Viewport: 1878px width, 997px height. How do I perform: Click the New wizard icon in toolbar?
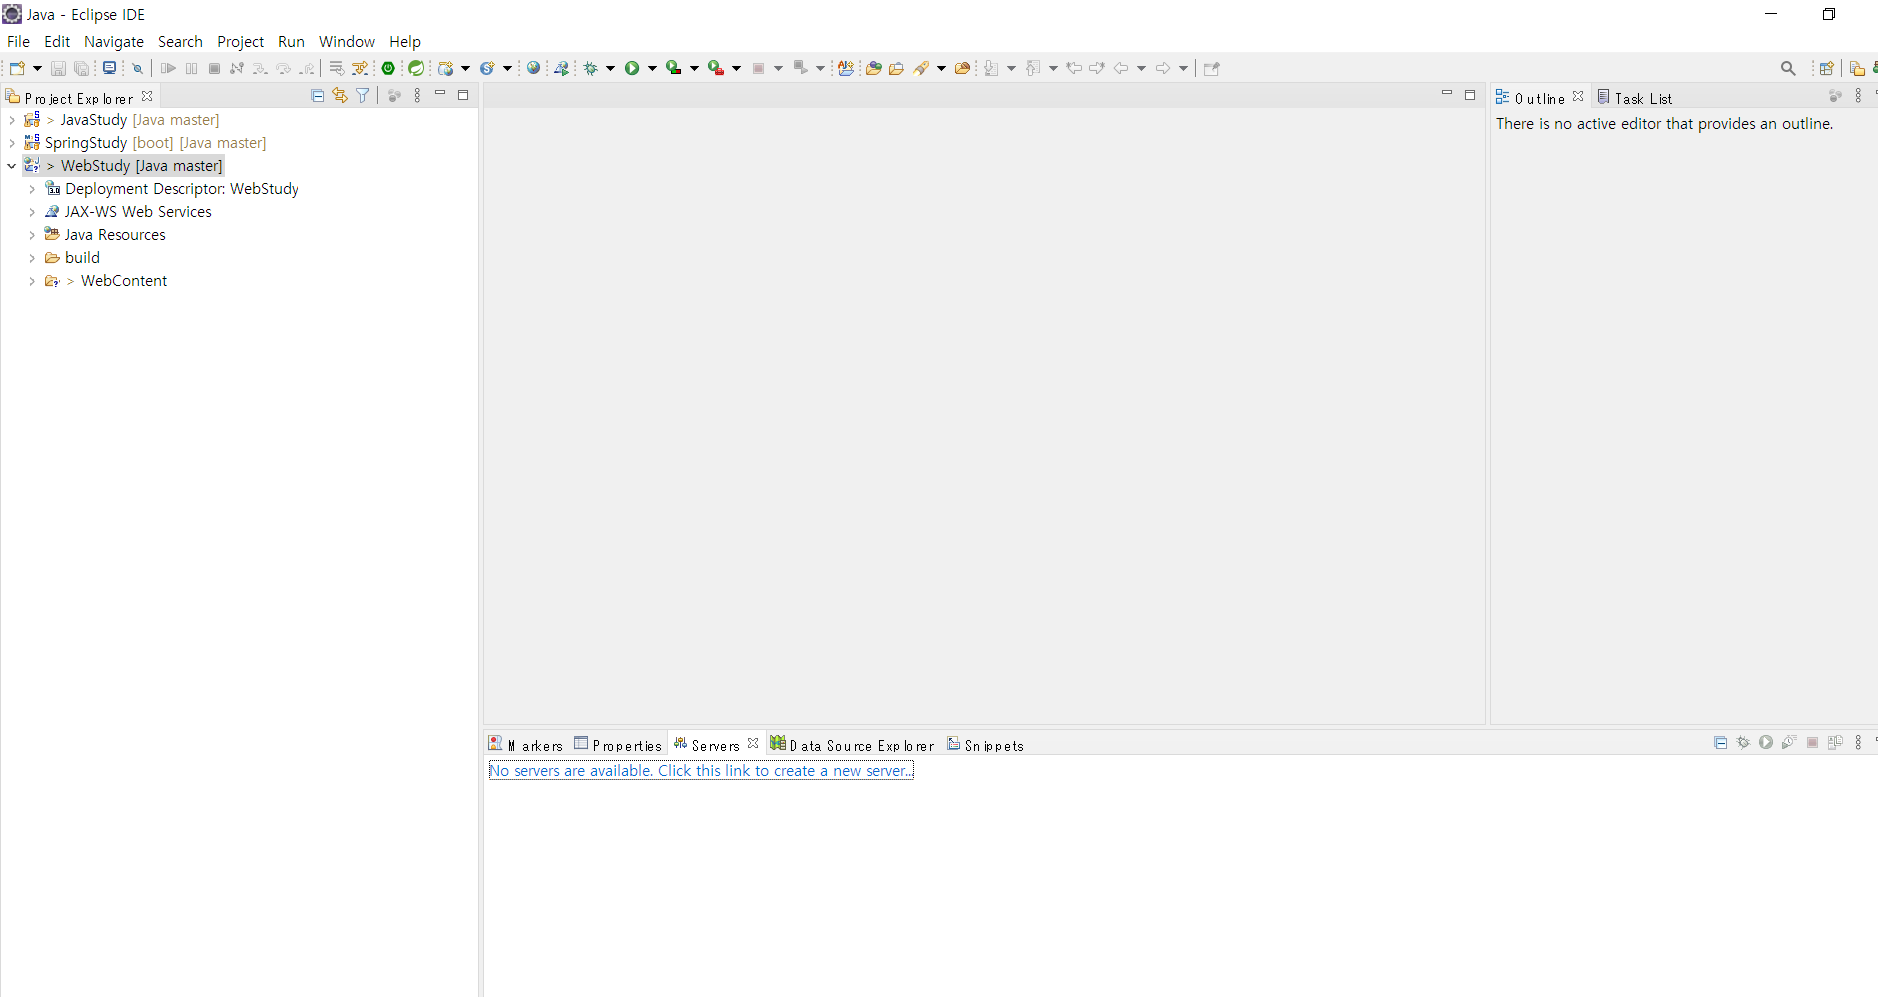click(17, 68)
